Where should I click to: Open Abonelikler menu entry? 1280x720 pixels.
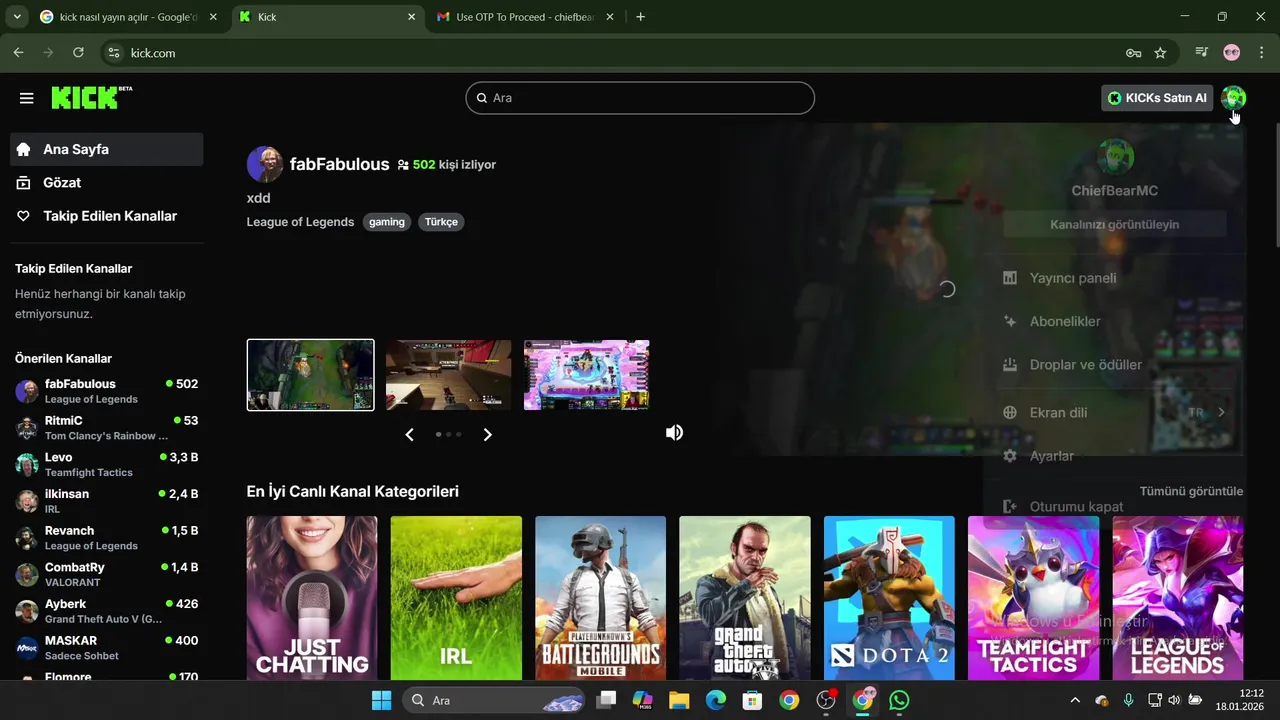tap(1114, 321)
